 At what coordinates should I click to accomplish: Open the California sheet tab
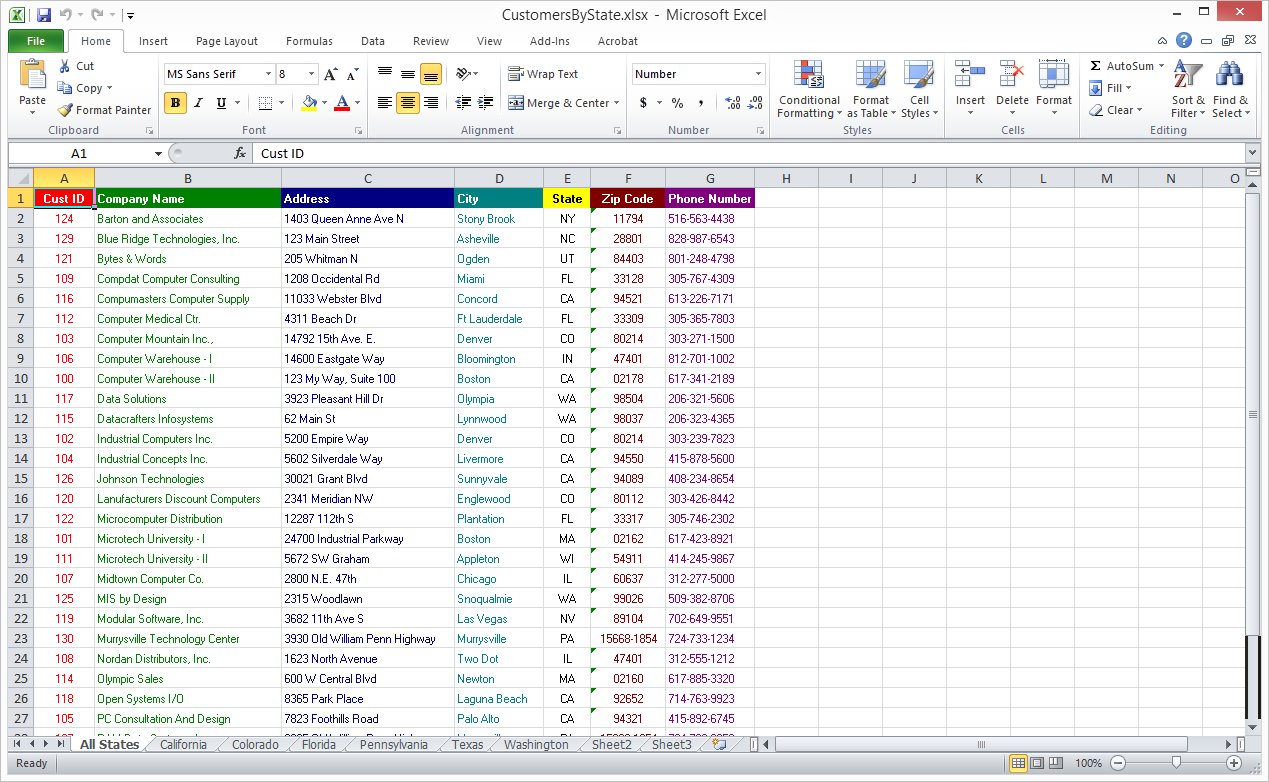[x=183, y=744]
